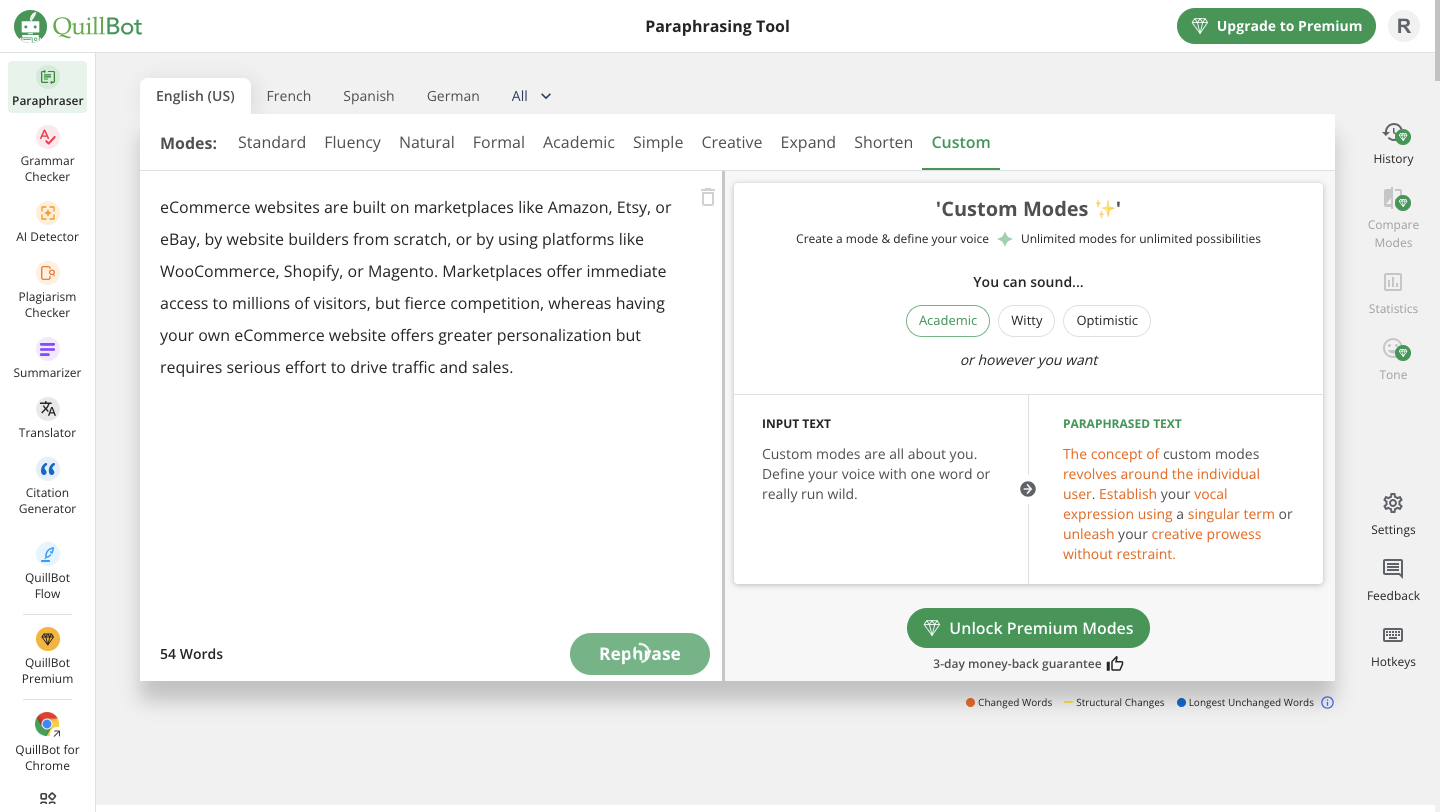Image resolution: width=1440 pixels, height=812 pixels.
Task: Open the Translator tool
Action: coord(47,419)
